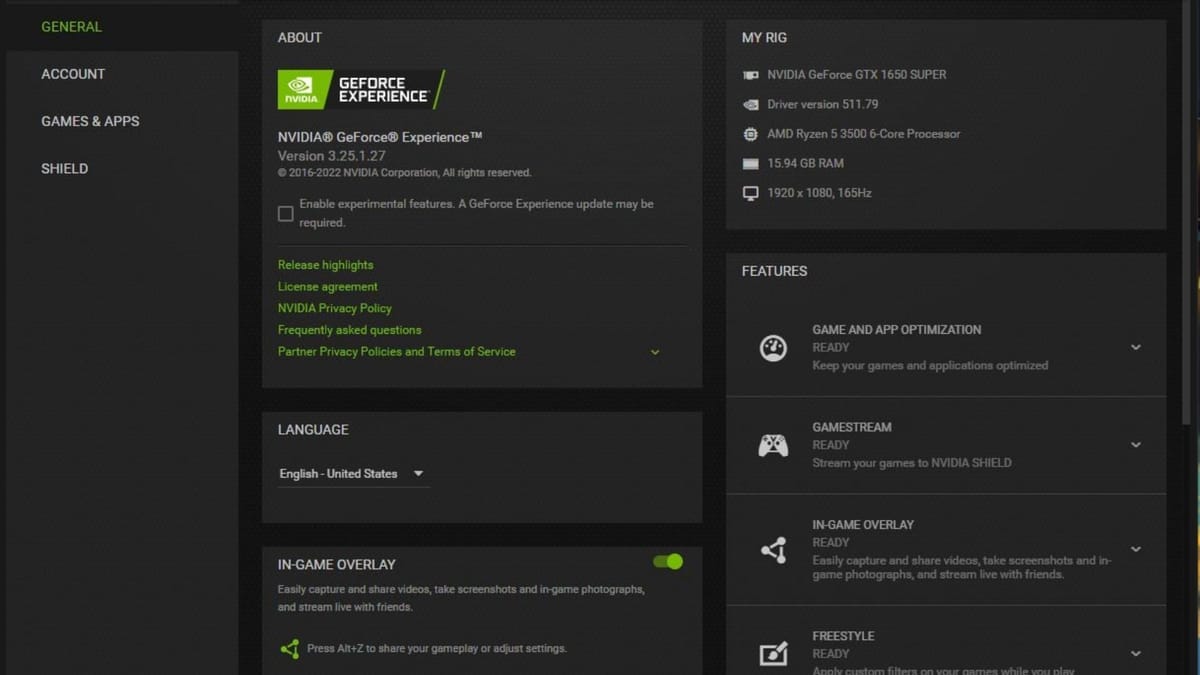
Task: Toggle the green In-Game Overlay switch off
Action: (666, 562)
